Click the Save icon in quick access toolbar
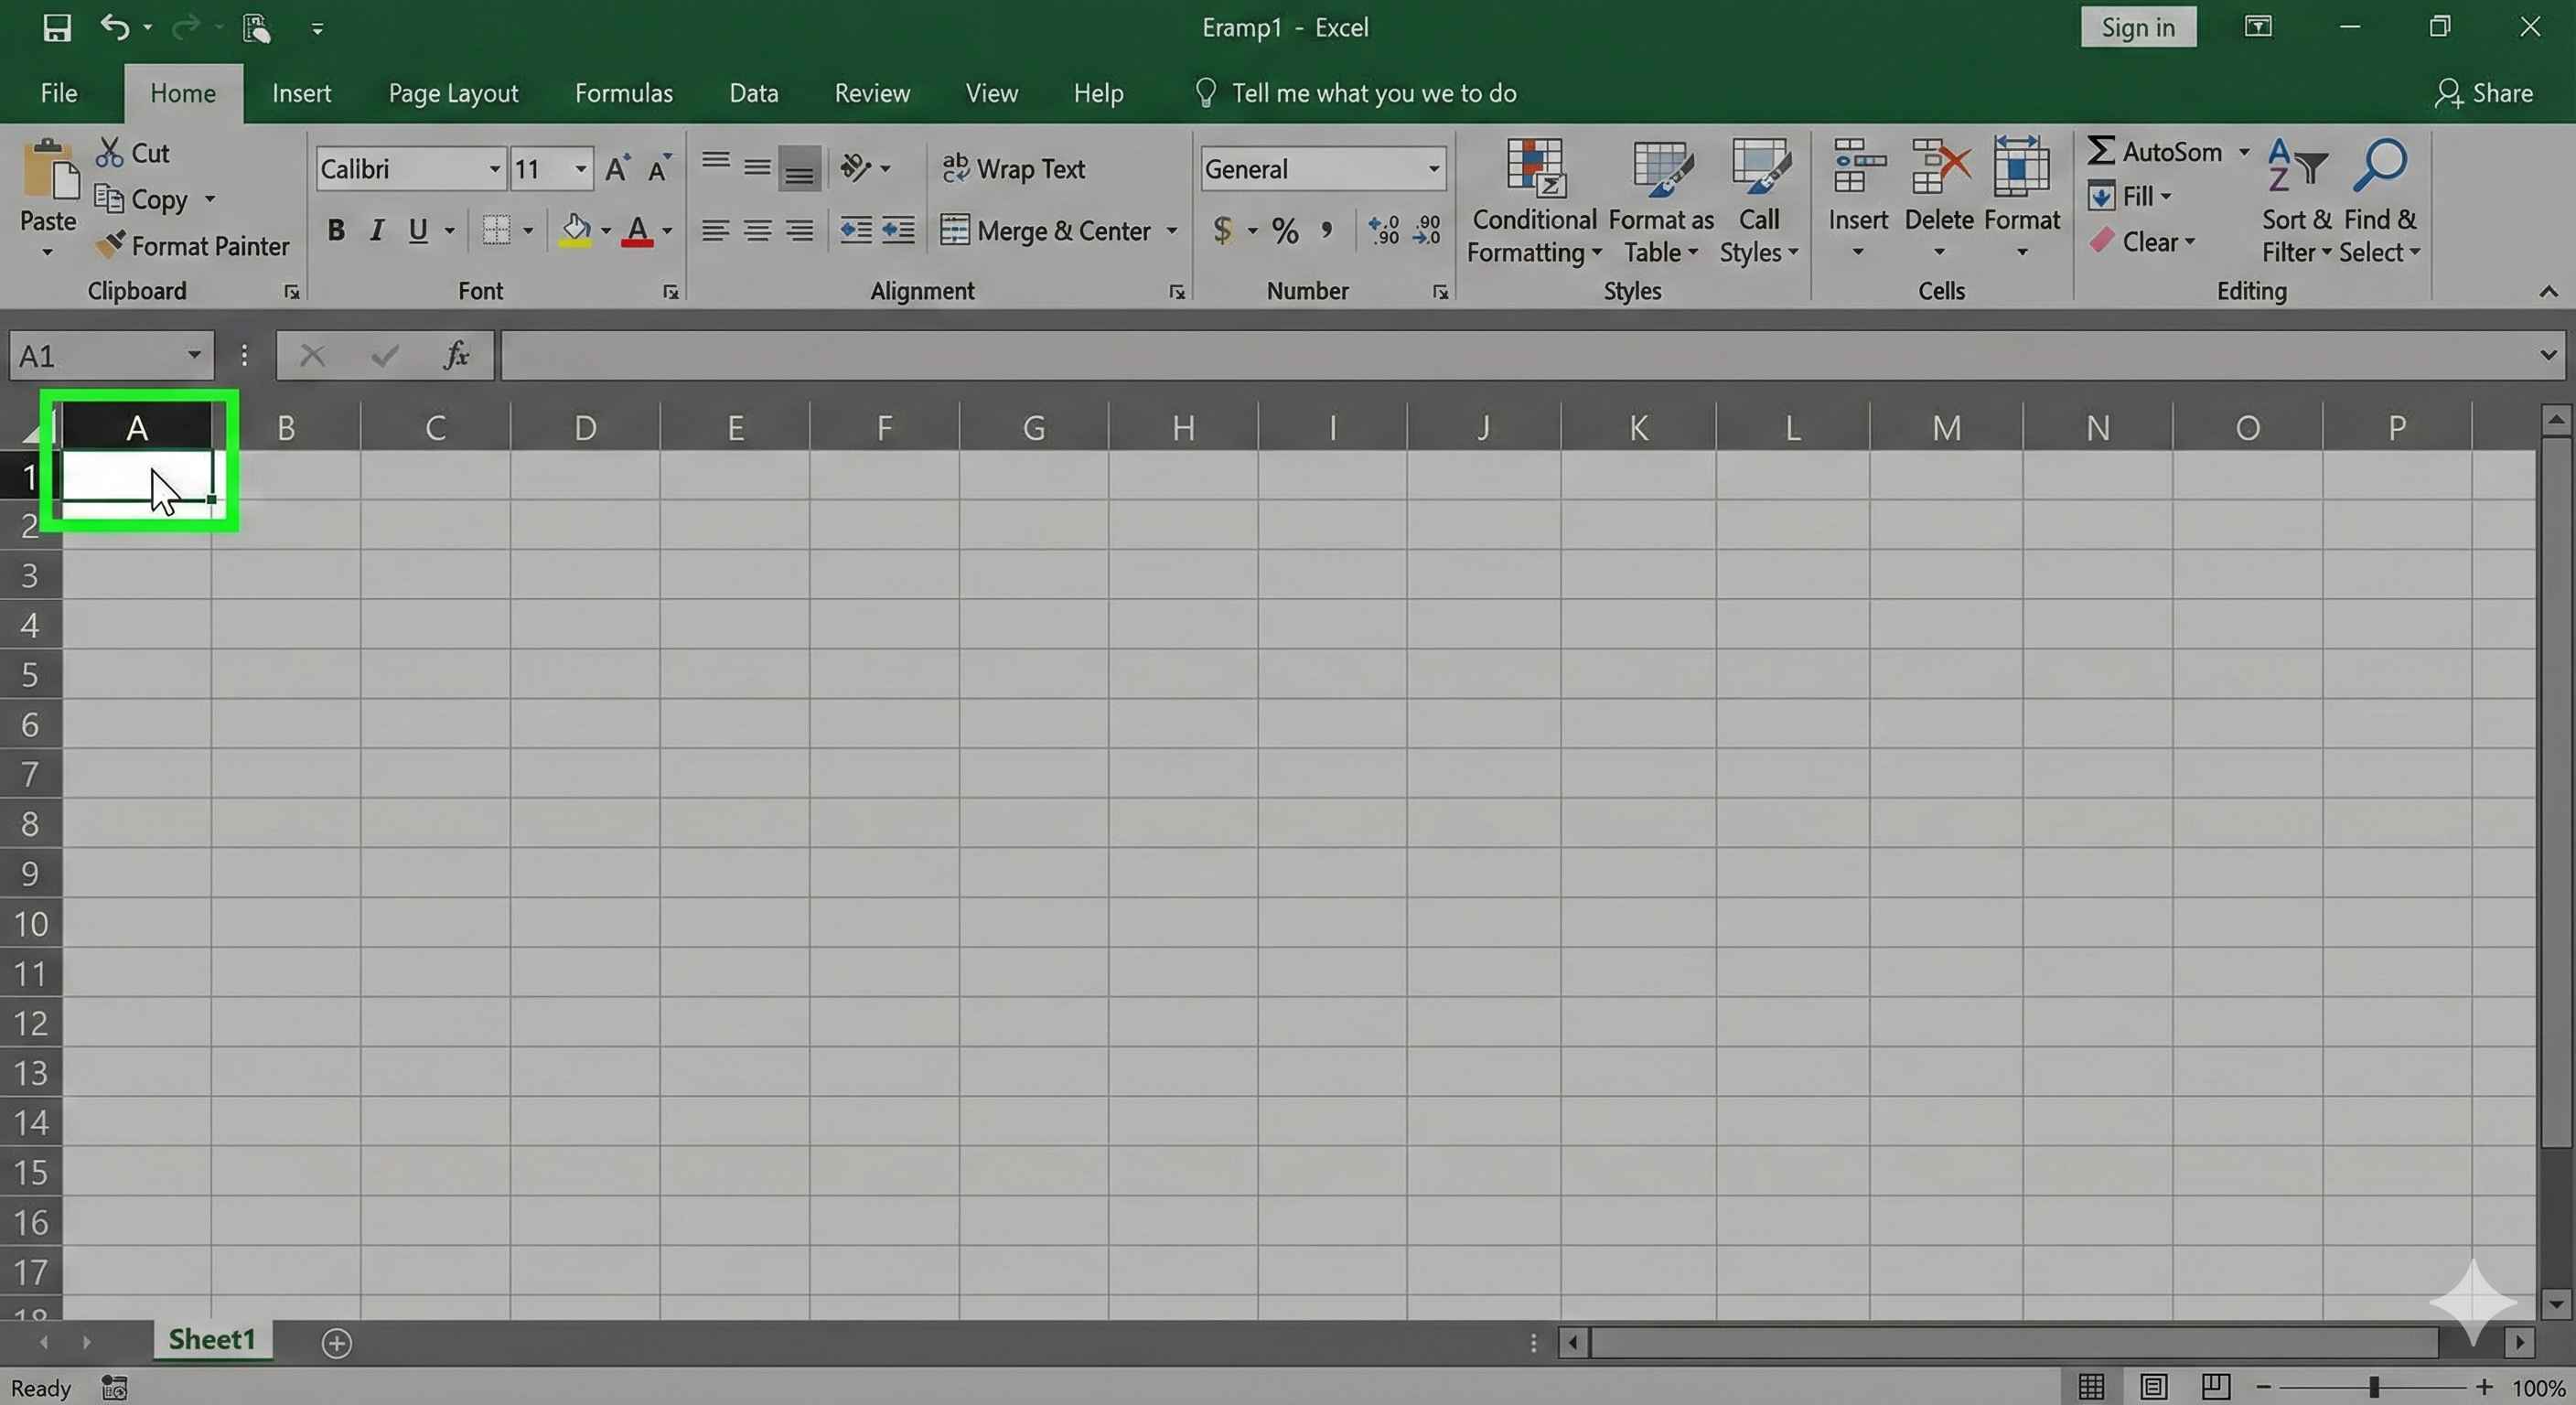Viewport: 2576px width, 1405px height. pos(57,27)
